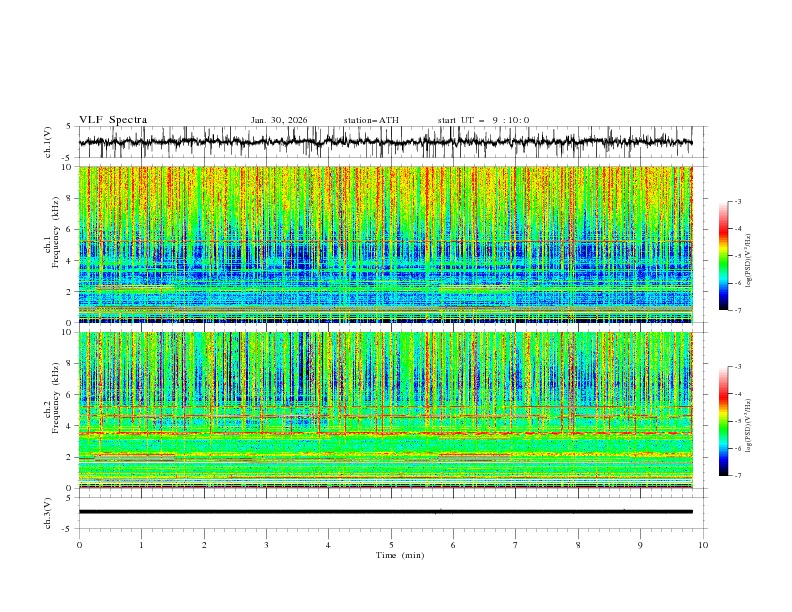Click the 'station=ATH' label
The height and width of the screenshot is (612, 792).
(371, 120)
